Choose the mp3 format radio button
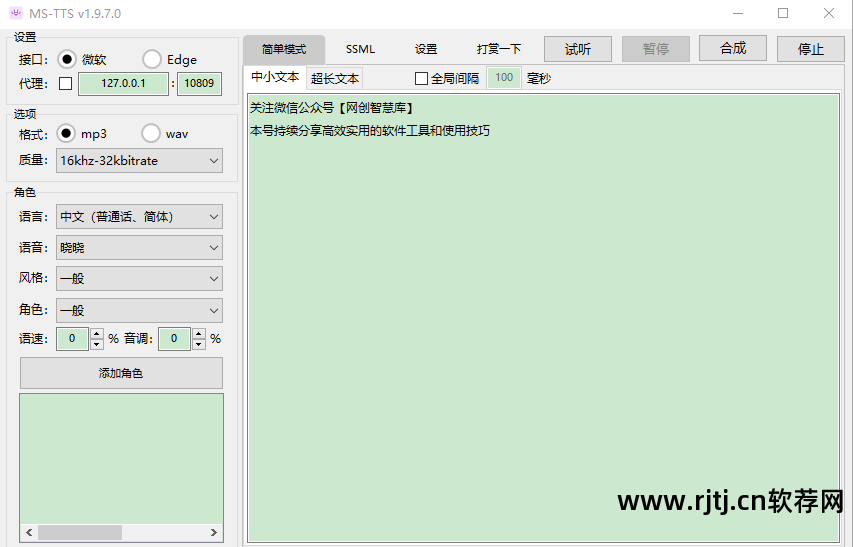 tap(66, 133)
